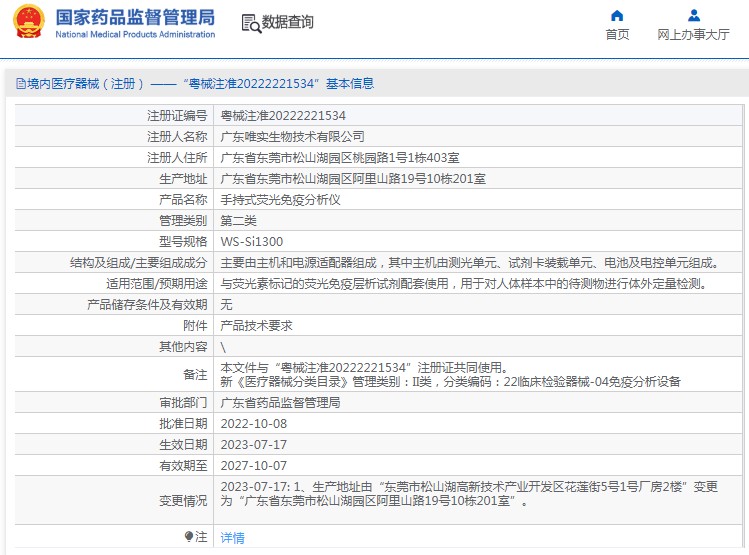Open the 首页 menu text label
The height and width of the screenshot is (555, 749).
617,35
